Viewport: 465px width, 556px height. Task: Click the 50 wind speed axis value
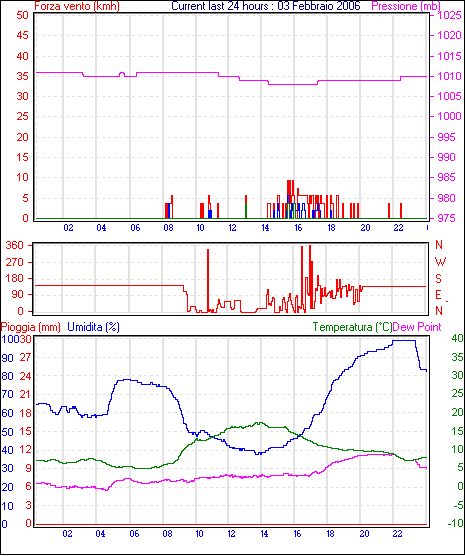click(x=22, y=15)
